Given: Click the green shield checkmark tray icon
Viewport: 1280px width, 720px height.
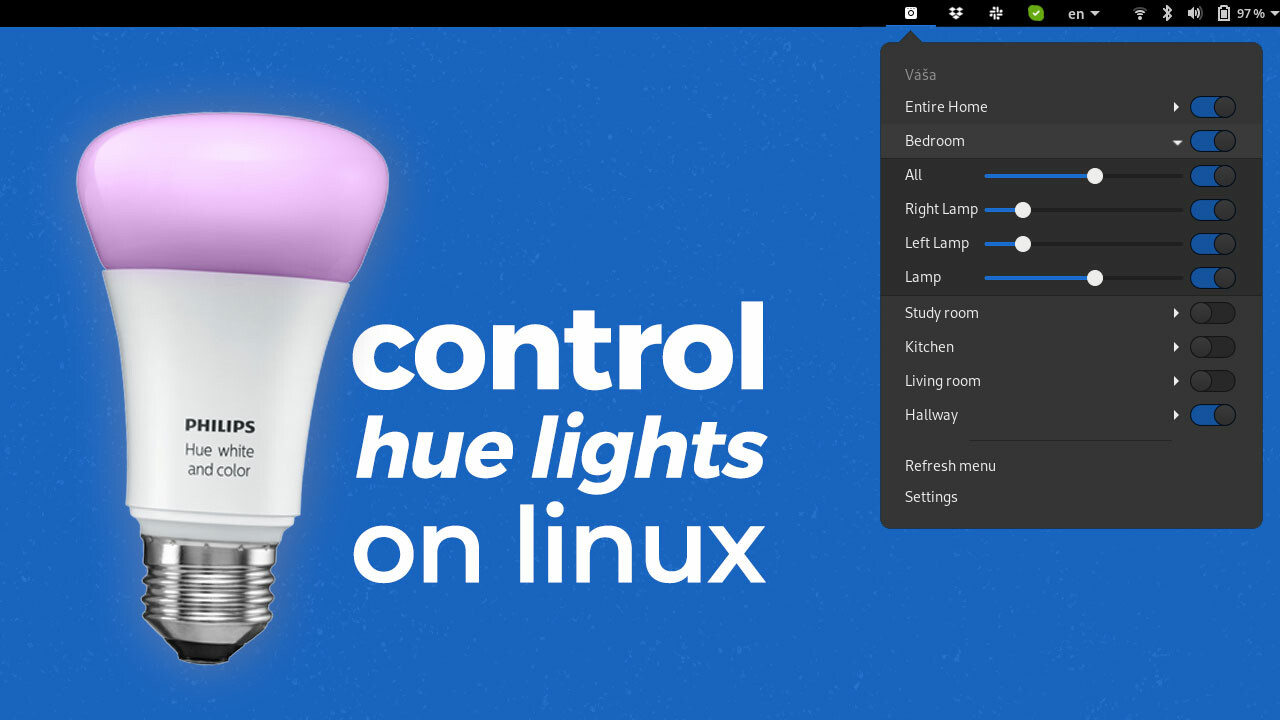Looking at the screenshot, I should [1036, 13].
